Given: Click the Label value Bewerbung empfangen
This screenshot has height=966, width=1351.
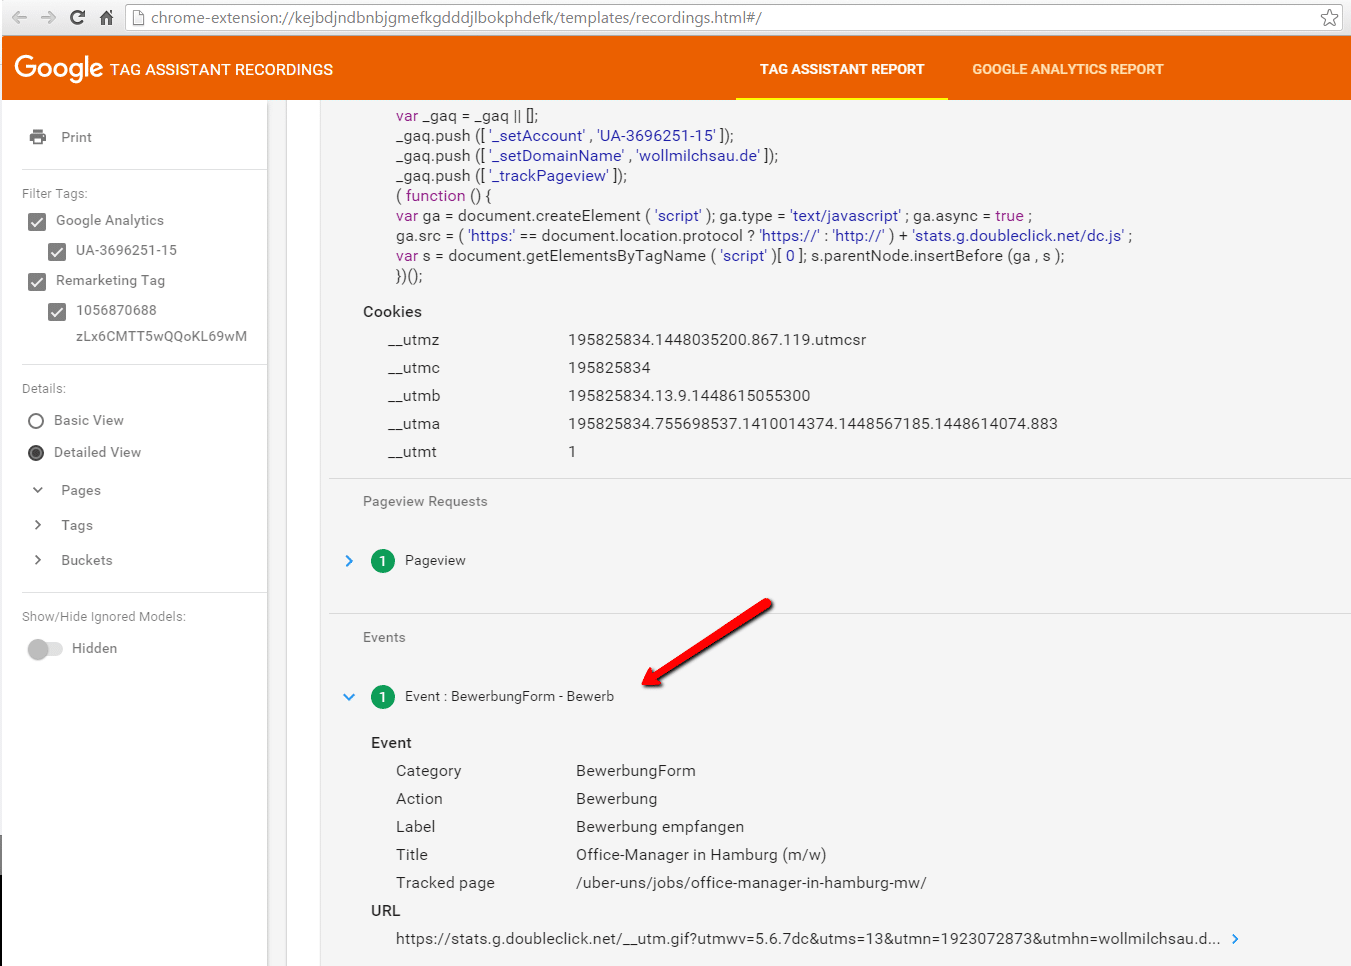Looking at the screenshot, I should [x=660, y=827].
